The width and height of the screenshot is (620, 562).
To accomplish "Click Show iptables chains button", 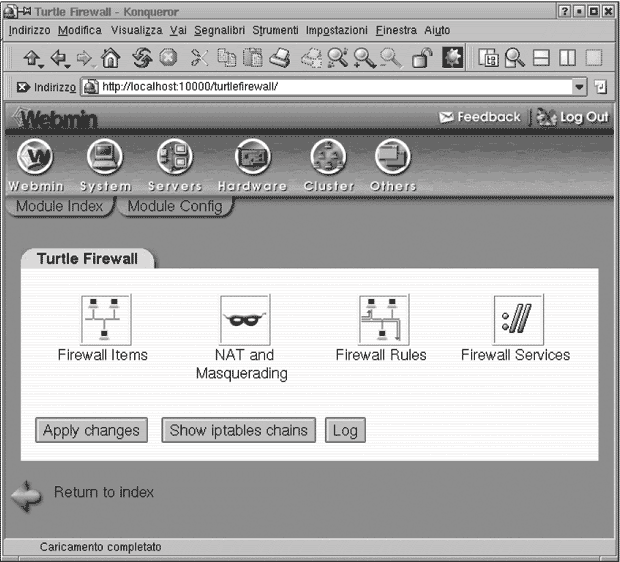I will [x=238, y=430].
